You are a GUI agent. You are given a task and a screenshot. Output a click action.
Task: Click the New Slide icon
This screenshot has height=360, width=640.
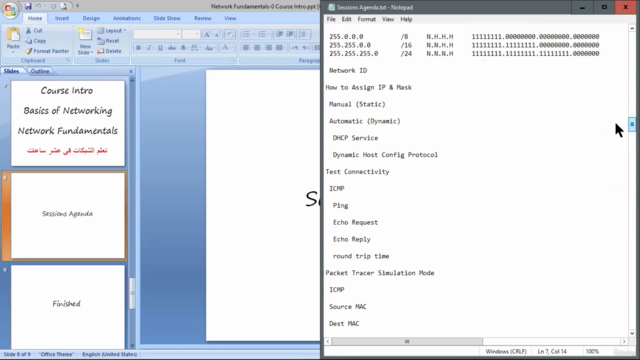point(85,35)
